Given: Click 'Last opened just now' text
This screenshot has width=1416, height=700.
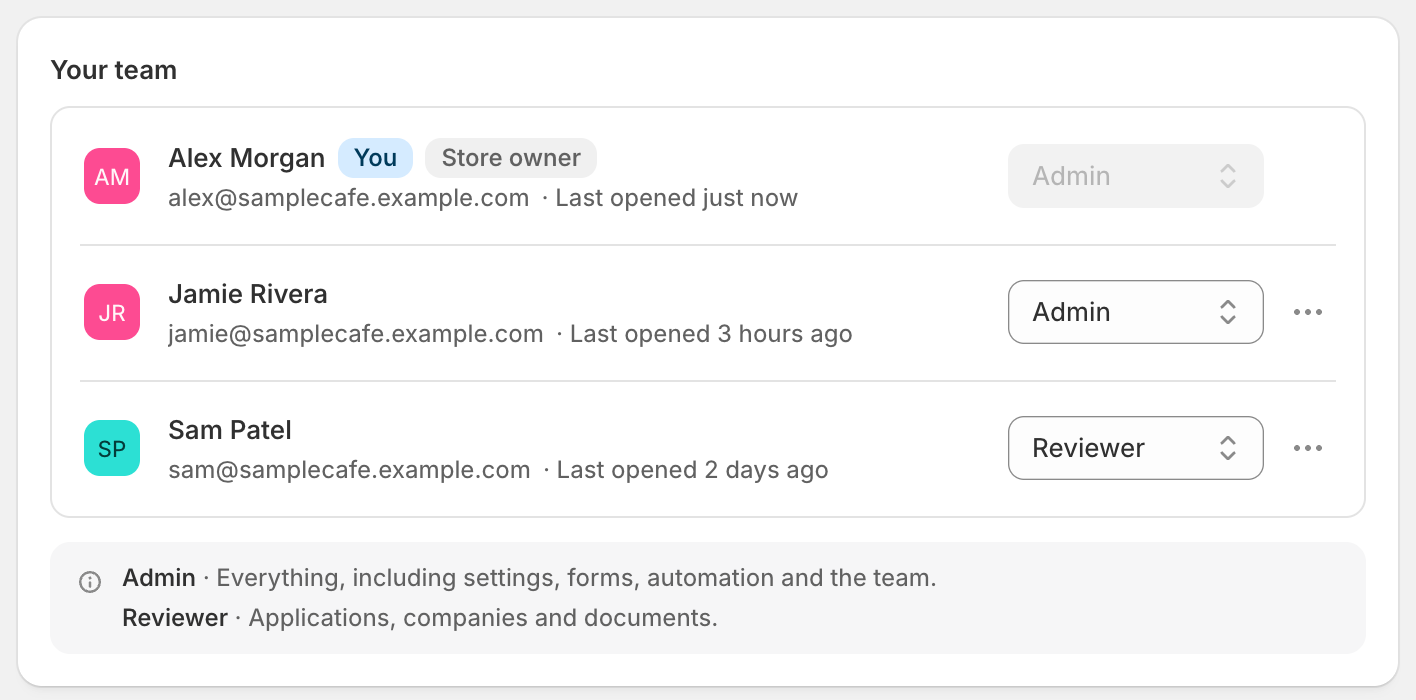Looking at the screenshot, I should pos(677,198).
